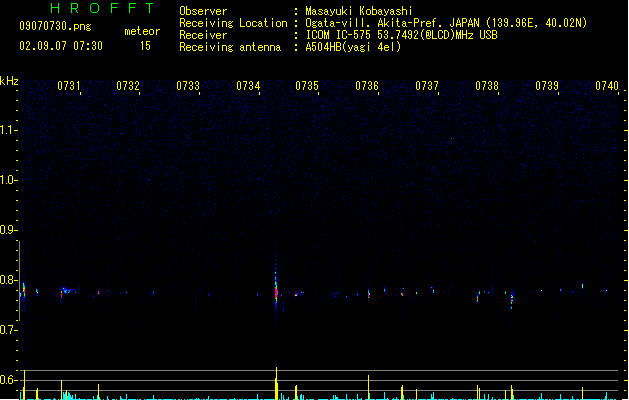Click the 0732 time marker
629x400 pixels.
(128, 86)
